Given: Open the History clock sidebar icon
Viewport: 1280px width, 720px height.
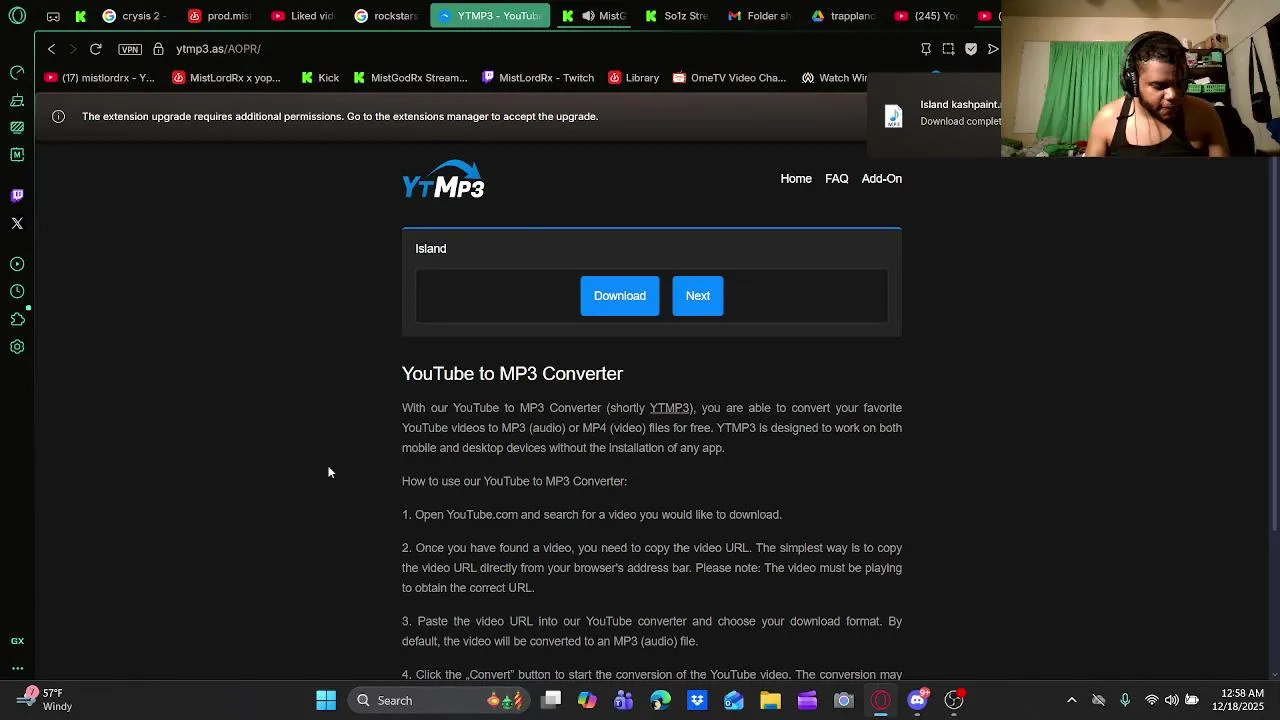Looking at the screenshot, I should click(x=17, y=291).
